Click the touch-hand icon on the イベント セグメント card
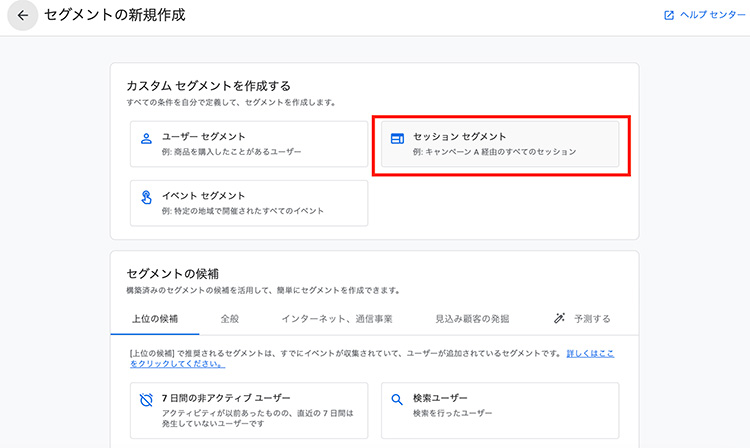The width and height of the screenshot is (750, 448). (146, 197)
